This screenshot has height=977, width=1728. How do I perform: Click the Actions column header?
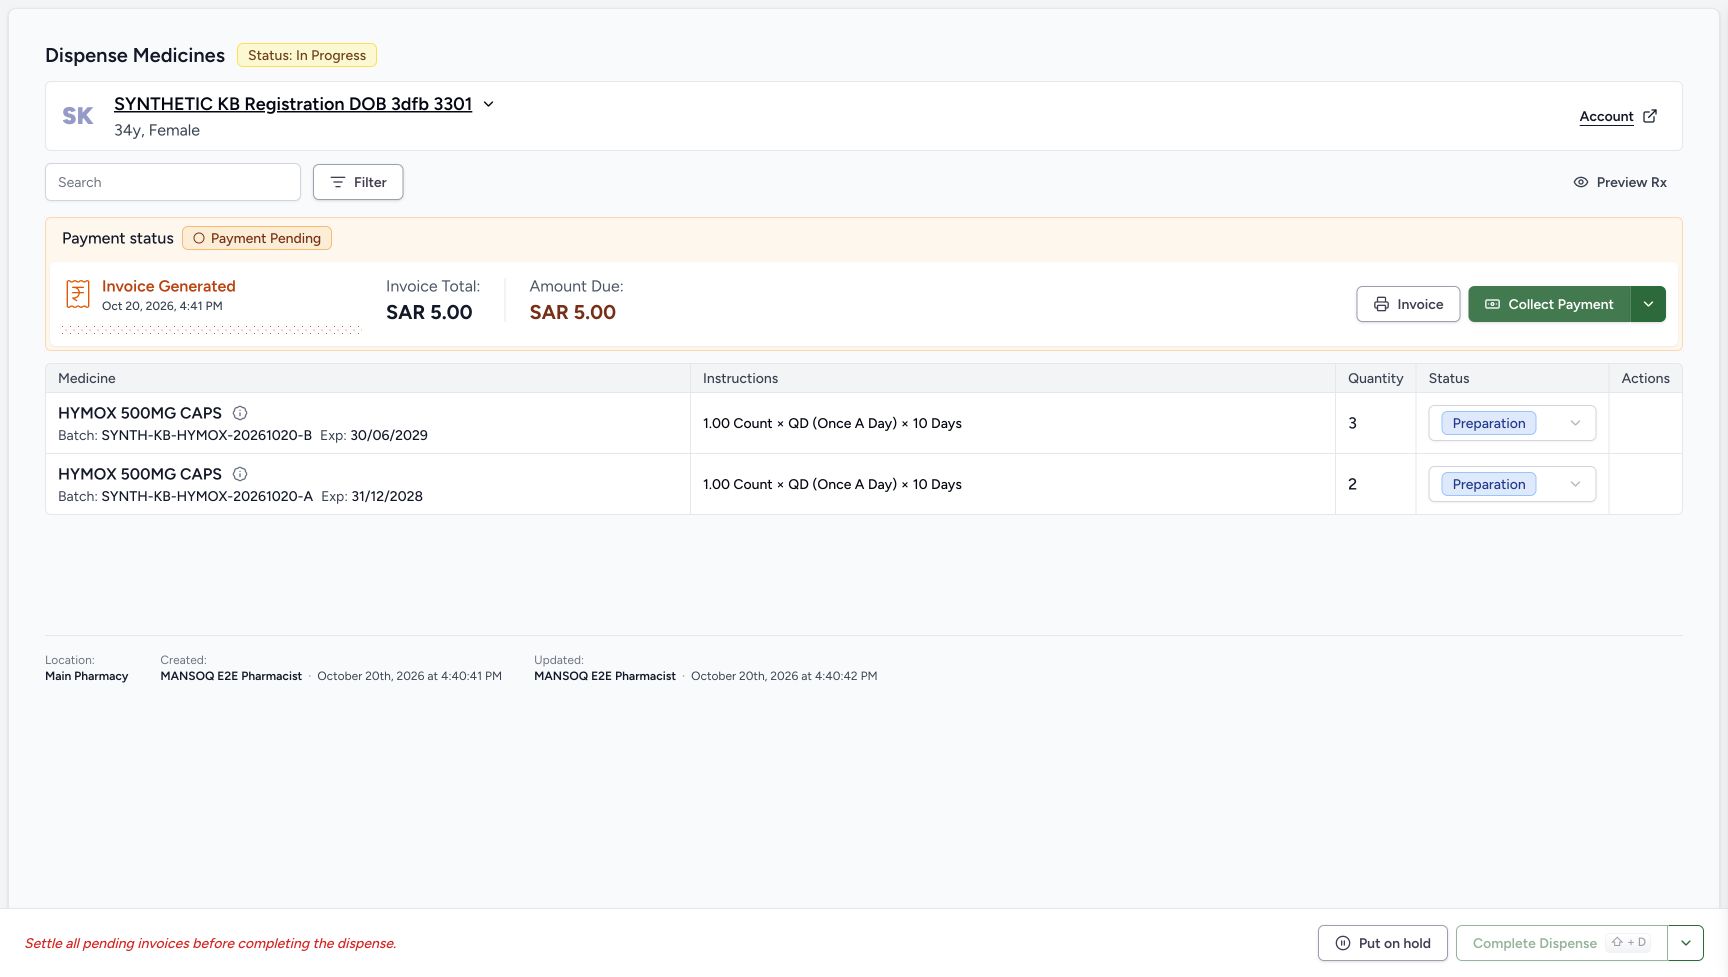pyautogui.click(x=1645, y=378)
